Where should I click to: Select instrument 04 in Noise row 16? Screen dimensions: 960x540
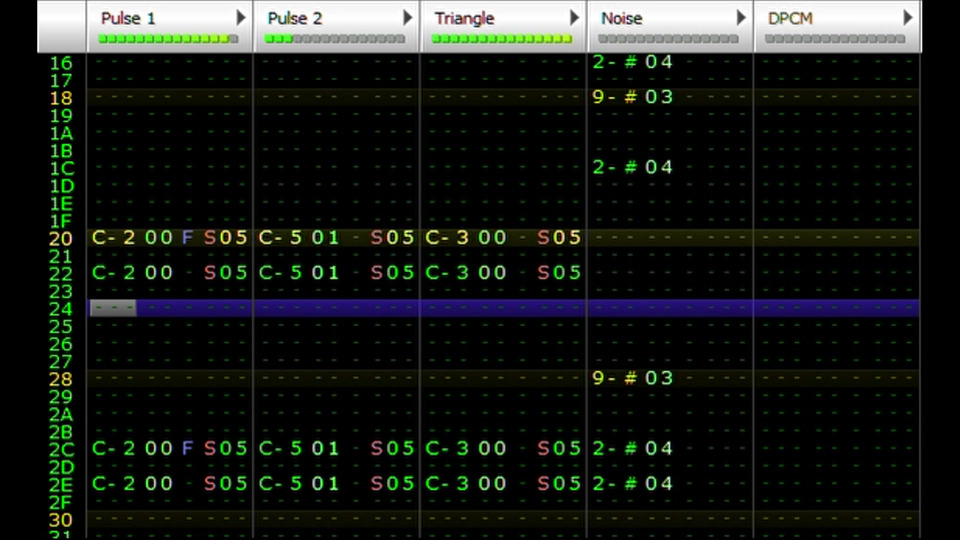click(x=659, y=62)
